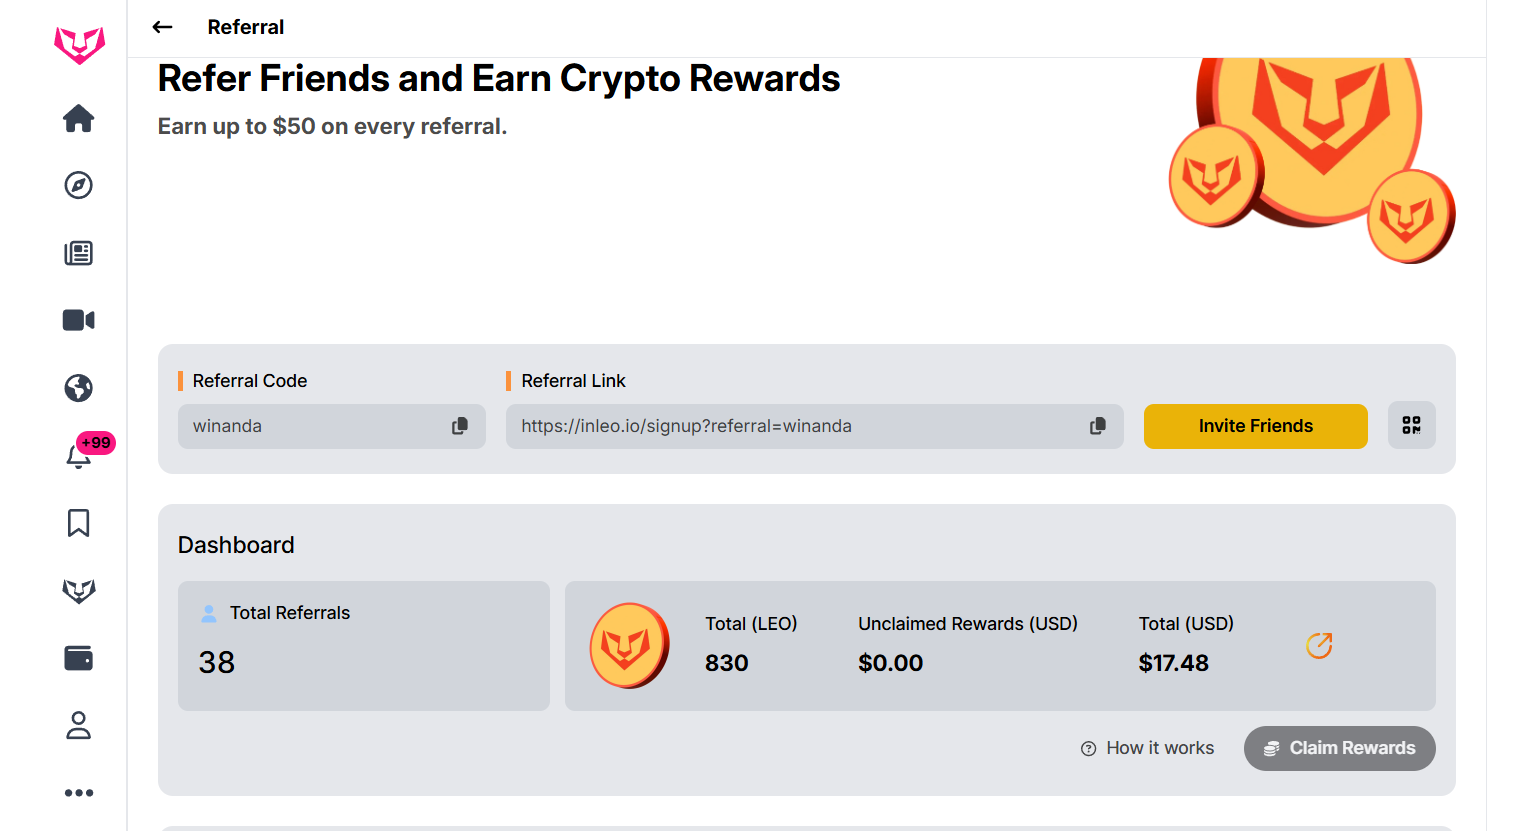Expand the three-dot More menu
The width and height of the screenshot is (1534, 831).
pyautogui.click(x=78, y=793)
